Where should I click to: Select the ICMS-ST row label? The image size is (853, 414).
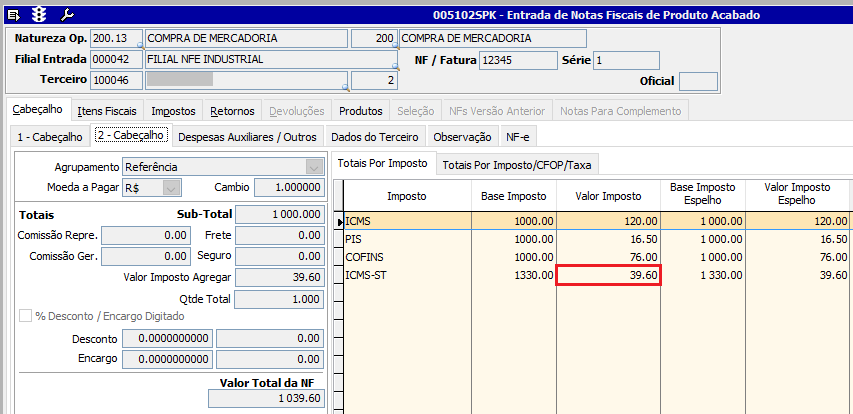pos(366,275)
